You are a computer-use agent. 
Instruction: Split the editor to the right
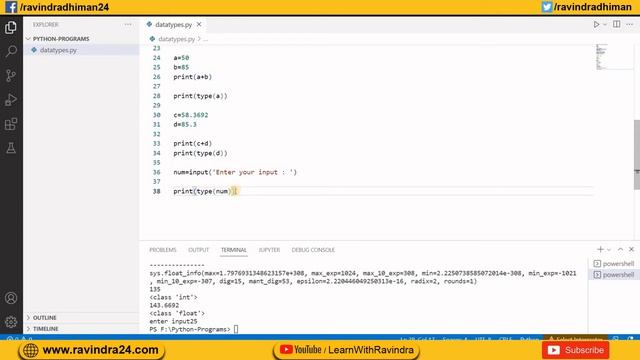point(617,24)
